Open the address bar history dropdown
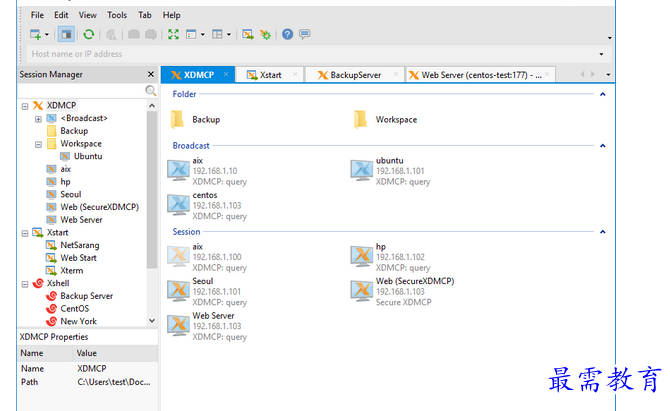Viewport: 670px width, 411px height. 601,54
